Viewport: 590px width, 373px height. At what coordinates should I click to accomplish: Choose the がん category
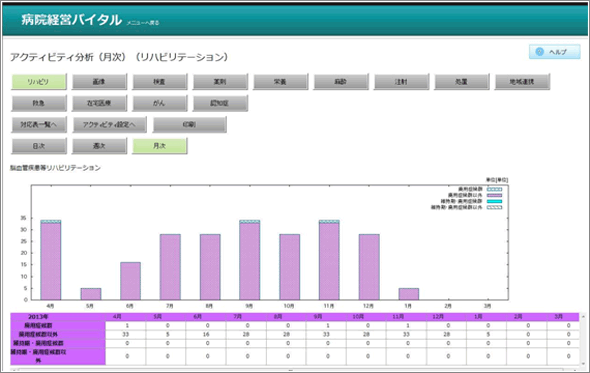click(x=160, y=103)
